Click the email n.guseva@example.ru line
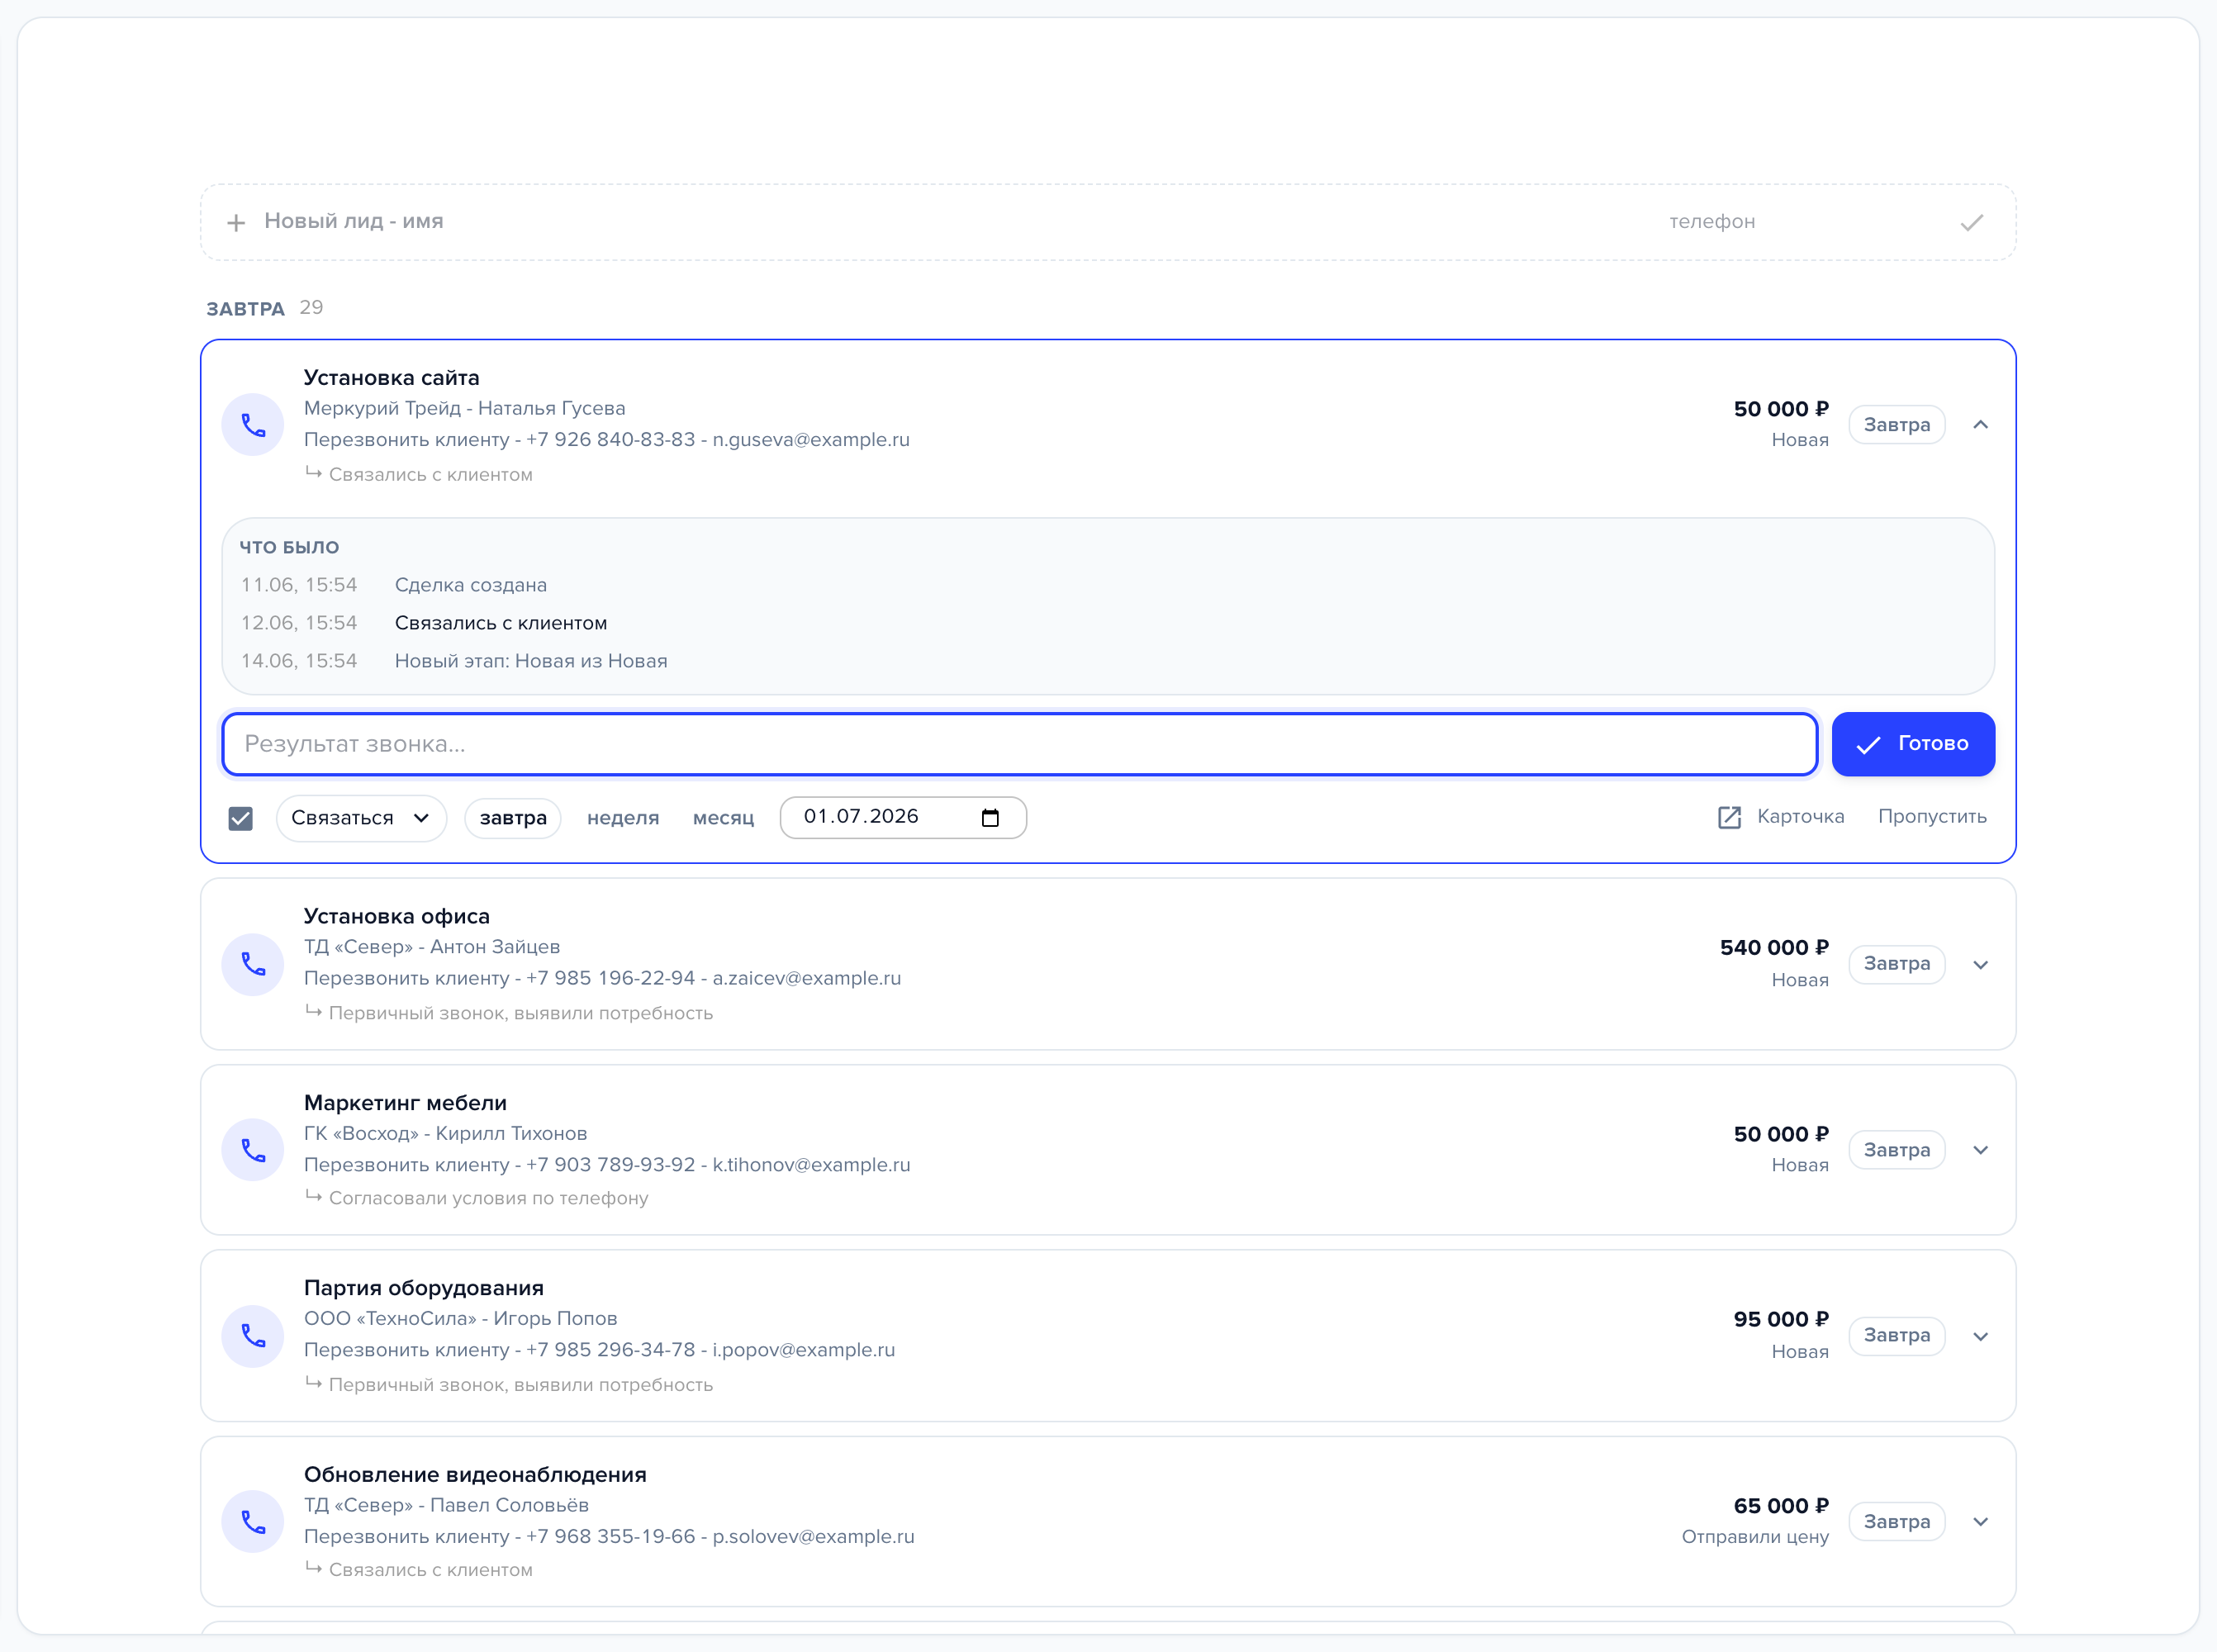This screenshot has width=2217, height=1652. coord(607,439)
